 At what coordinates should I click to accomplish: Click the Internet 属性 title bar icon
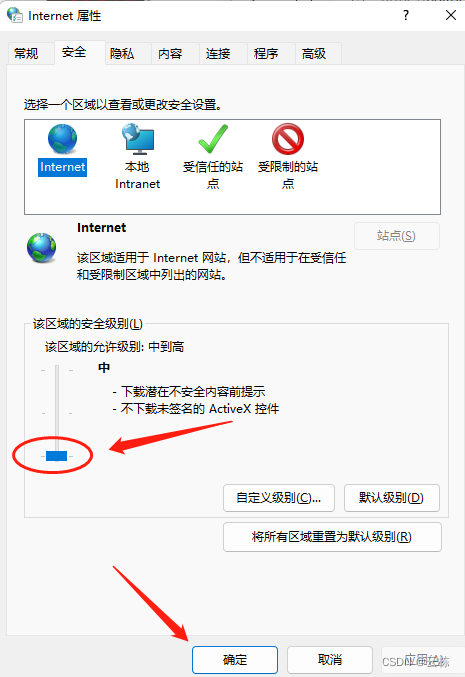(x=15, y=15)
